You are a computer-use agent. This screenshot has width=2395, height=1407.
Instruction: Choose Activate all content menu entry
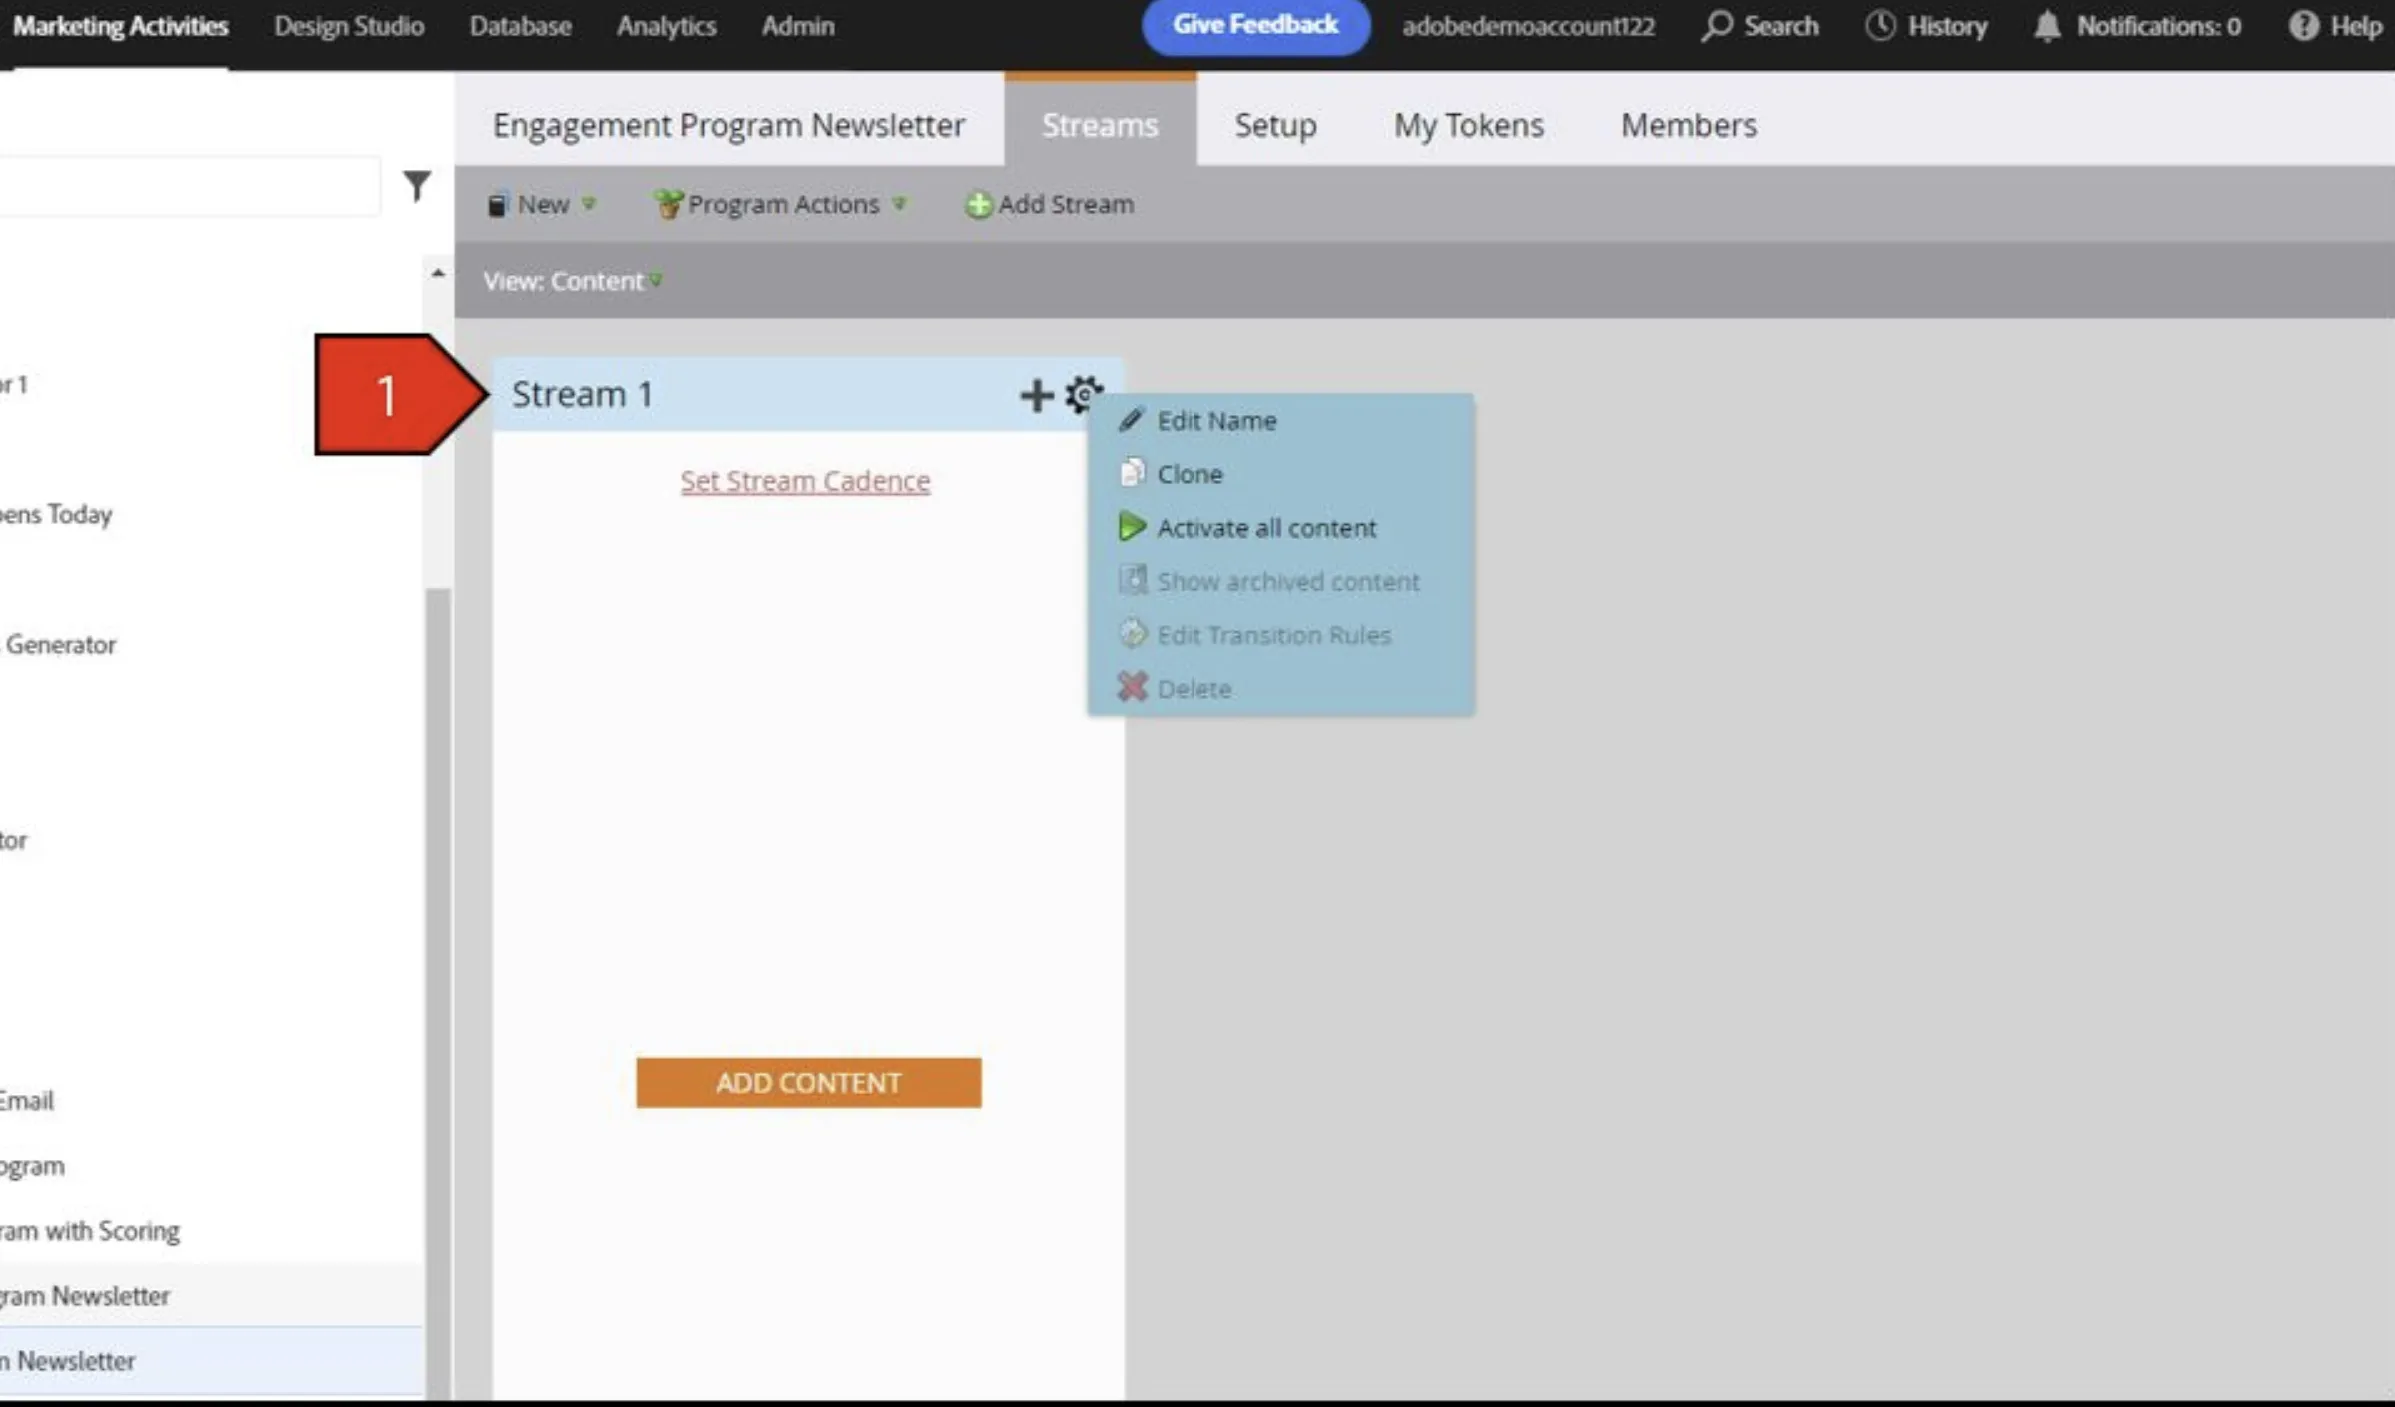1281,527
